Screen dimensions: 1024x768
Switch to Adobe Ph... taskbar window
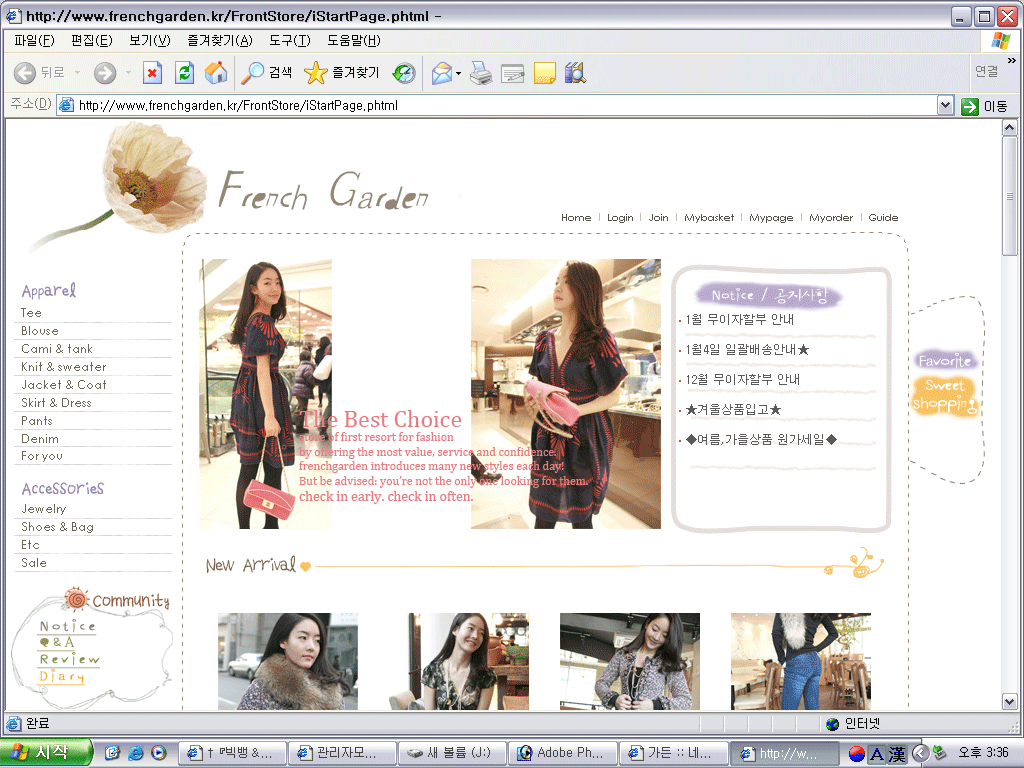point(561,753)
